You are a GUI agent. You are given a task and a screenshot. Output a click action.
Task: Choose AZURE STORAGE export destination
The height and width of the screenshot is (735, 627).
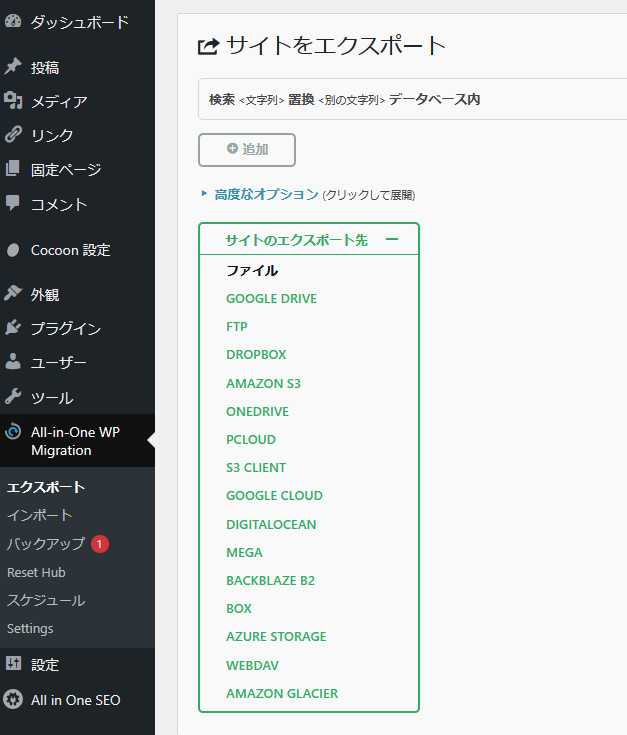(x=276, y=637)
